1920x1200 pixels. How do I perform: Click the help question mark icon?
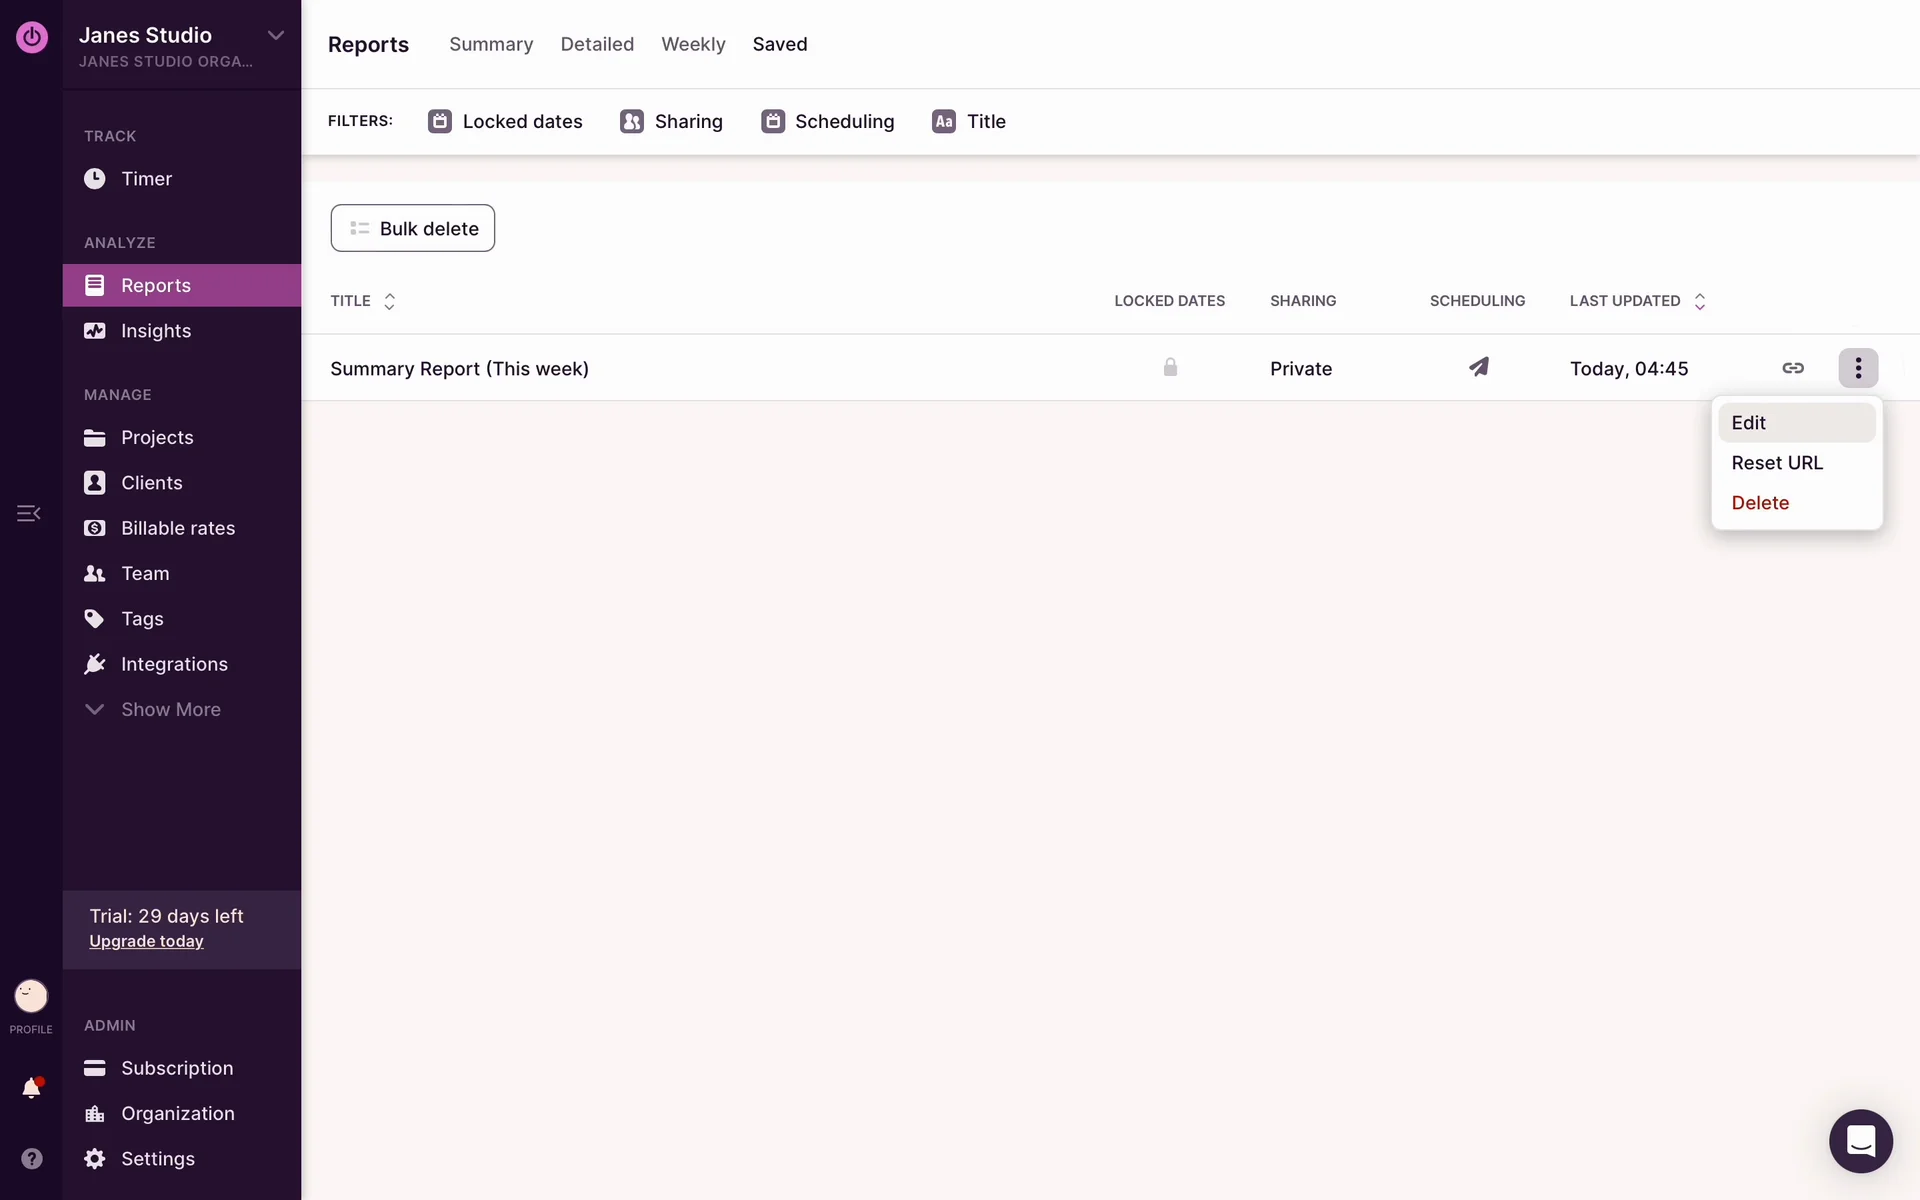pyautogui.click(x=31, y=1158)
